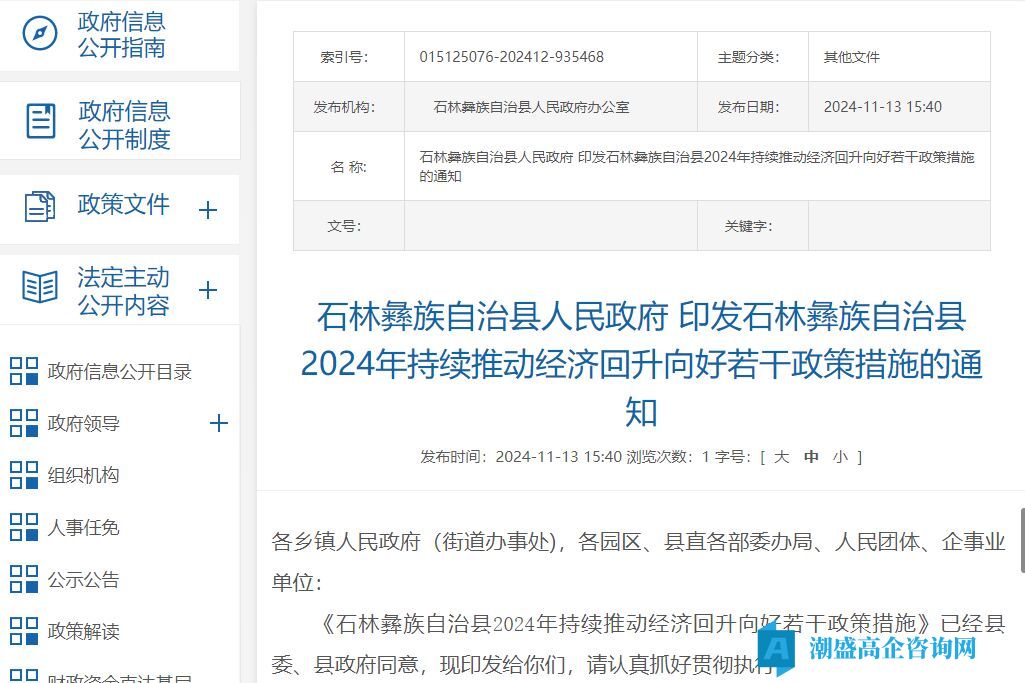Click the files icon beside 政策文件

coord(40,207)
